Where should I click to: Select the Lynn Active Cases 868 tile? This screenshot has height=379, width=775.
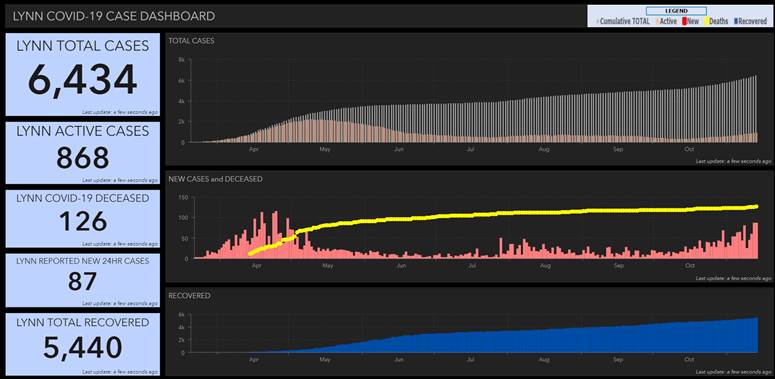pyautogui.click(x=83, y=153)
